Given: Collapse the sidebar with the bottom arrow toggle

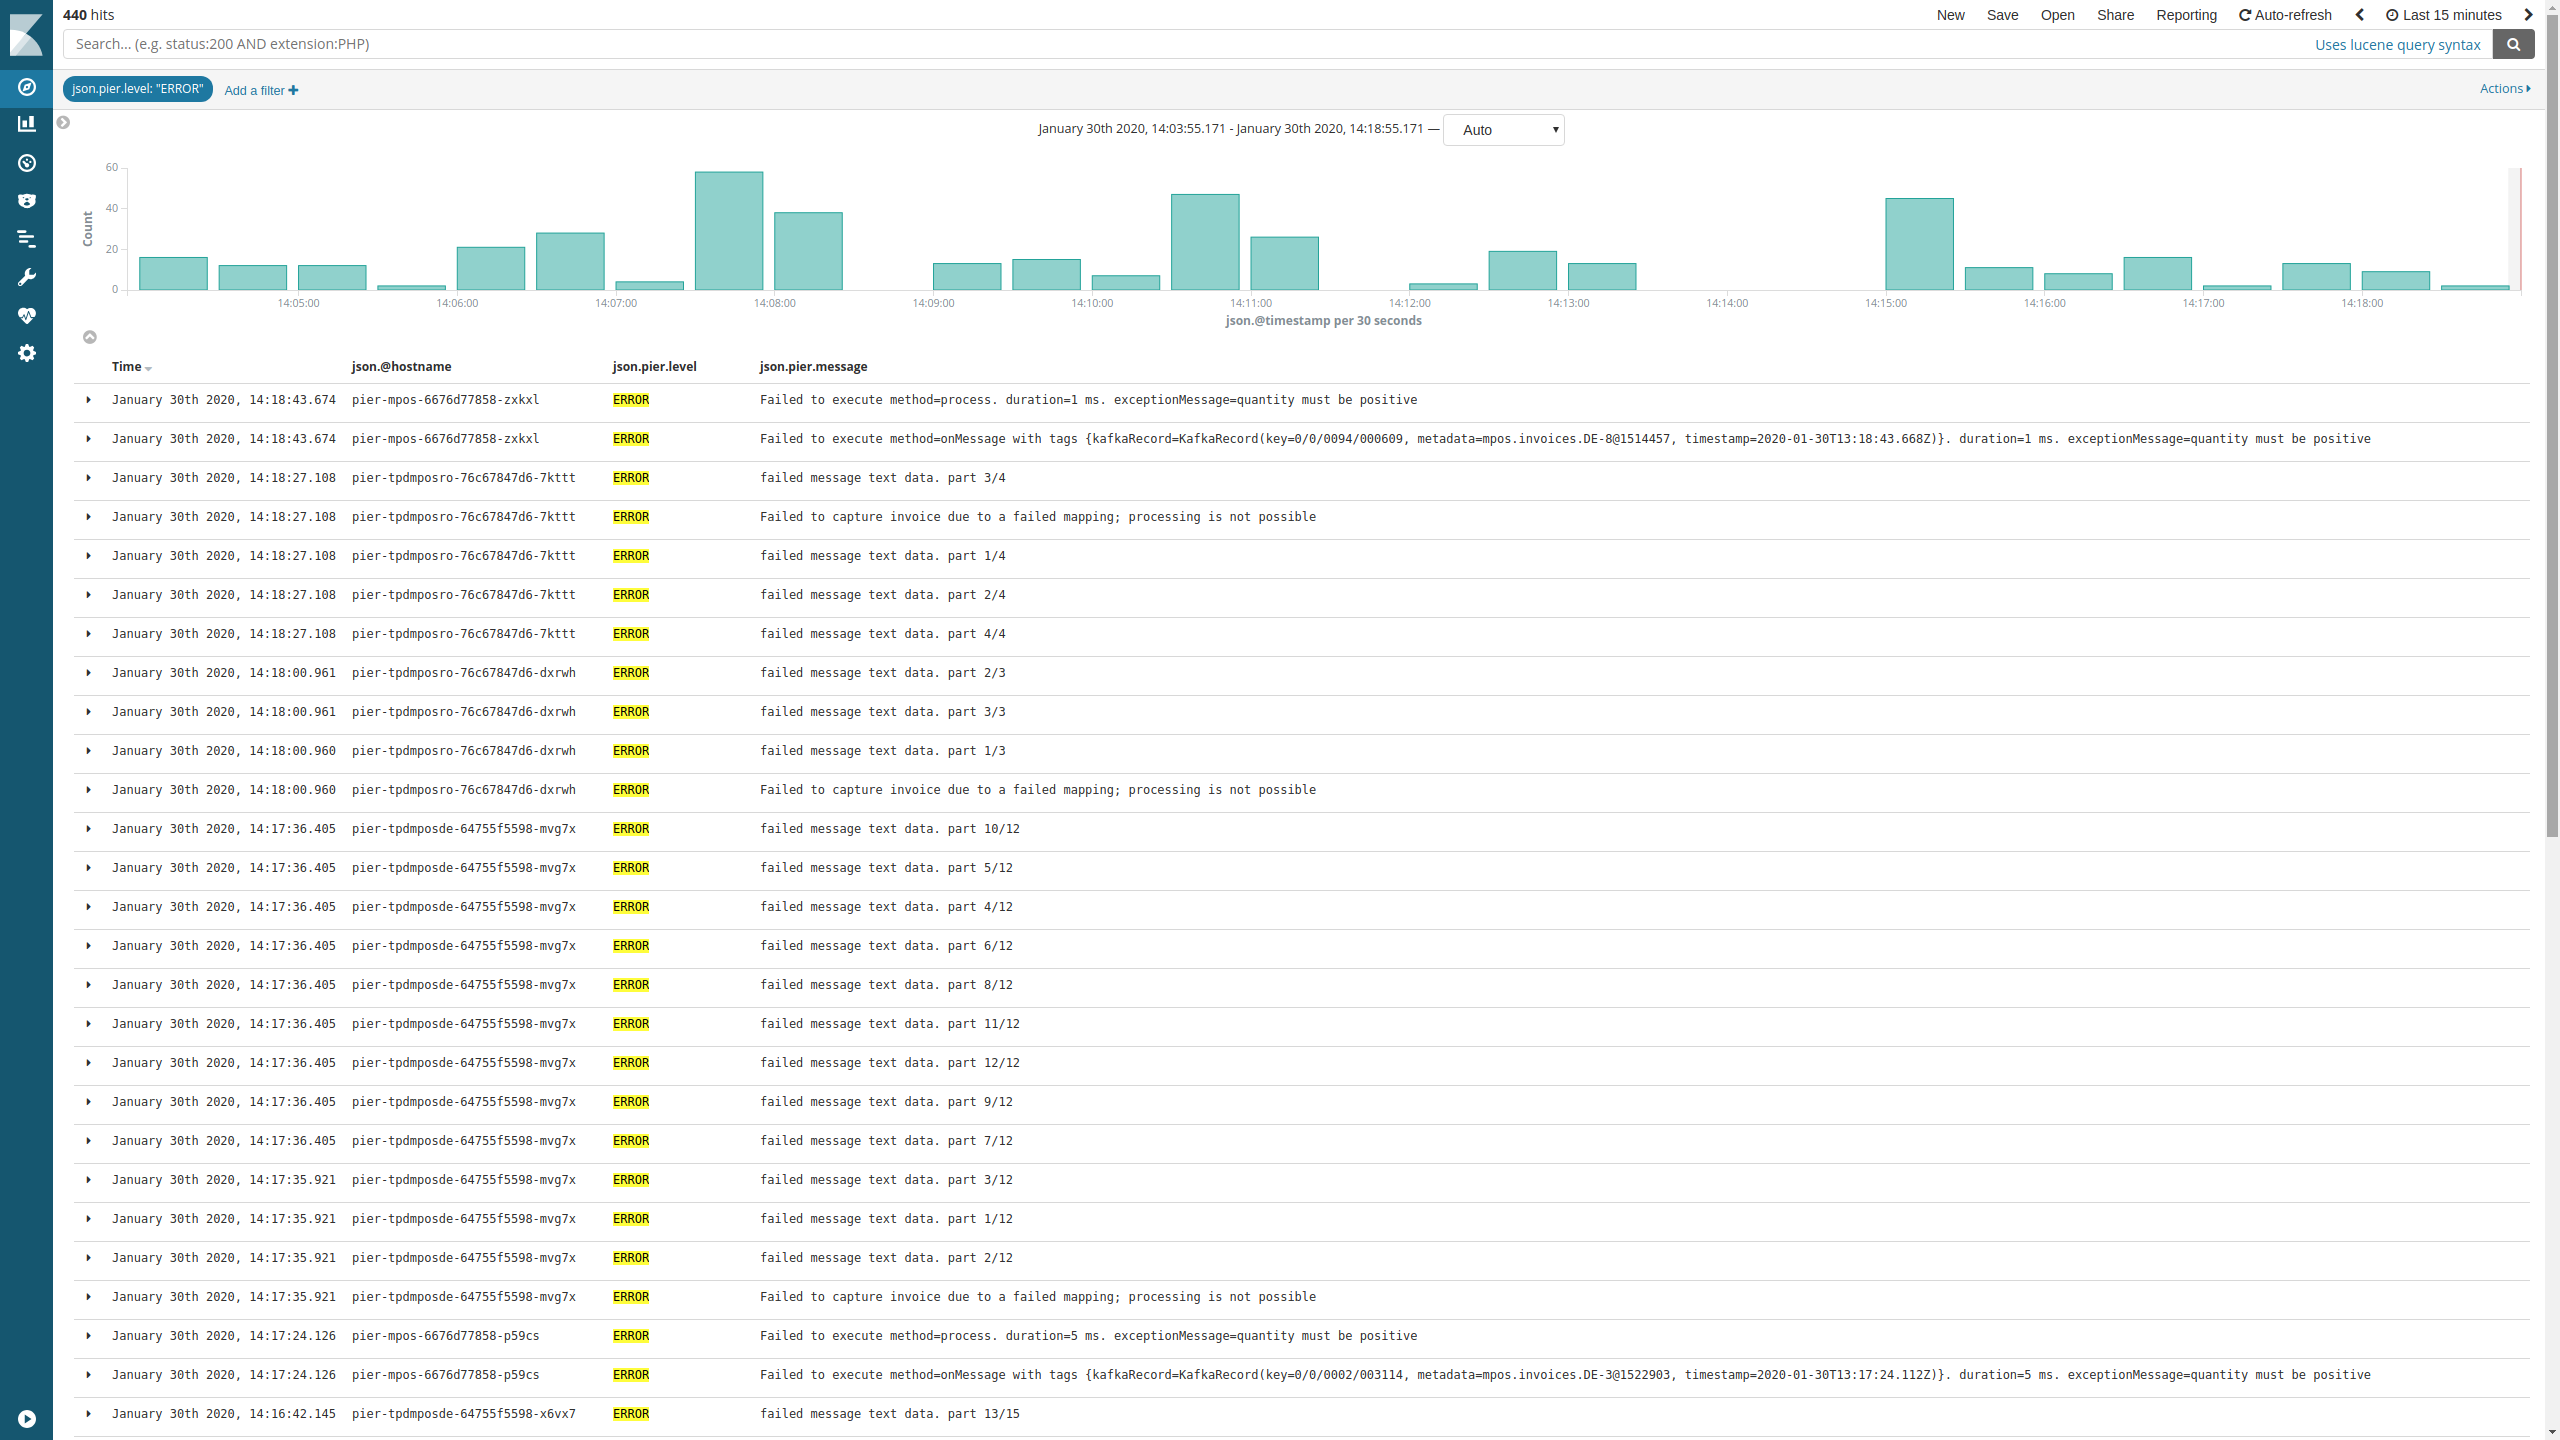Looking at the screenshot, I should point(26,1418).
